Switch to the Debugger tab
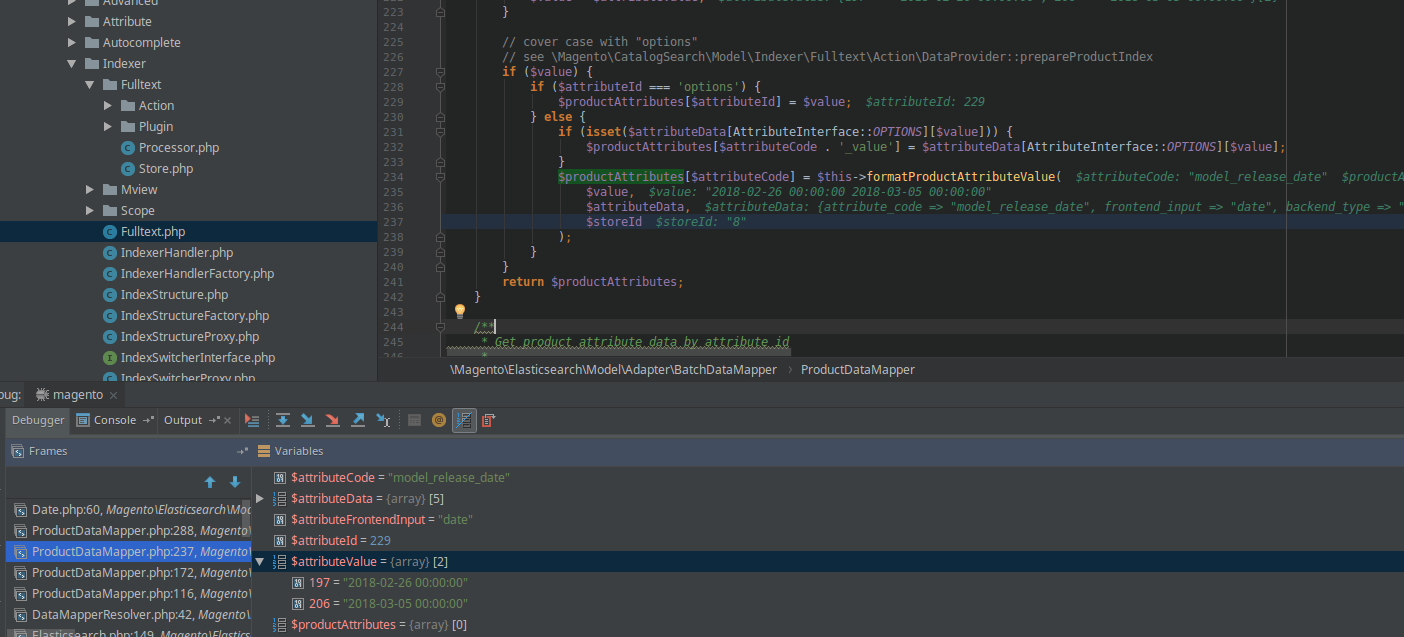This screenshot has height=637, width=1404. click(x=38, y=420)
